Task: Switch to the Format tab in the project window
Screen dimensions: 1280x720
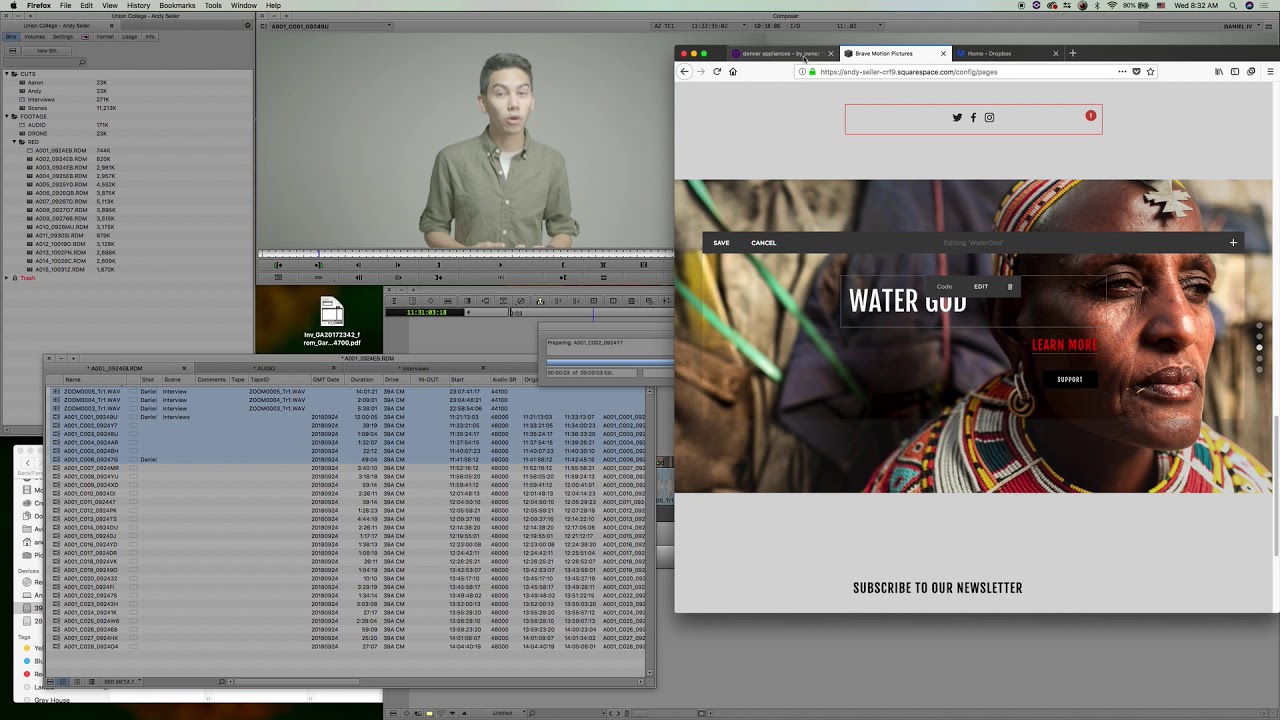Action: pyautogui.click(x=105, y=37)
